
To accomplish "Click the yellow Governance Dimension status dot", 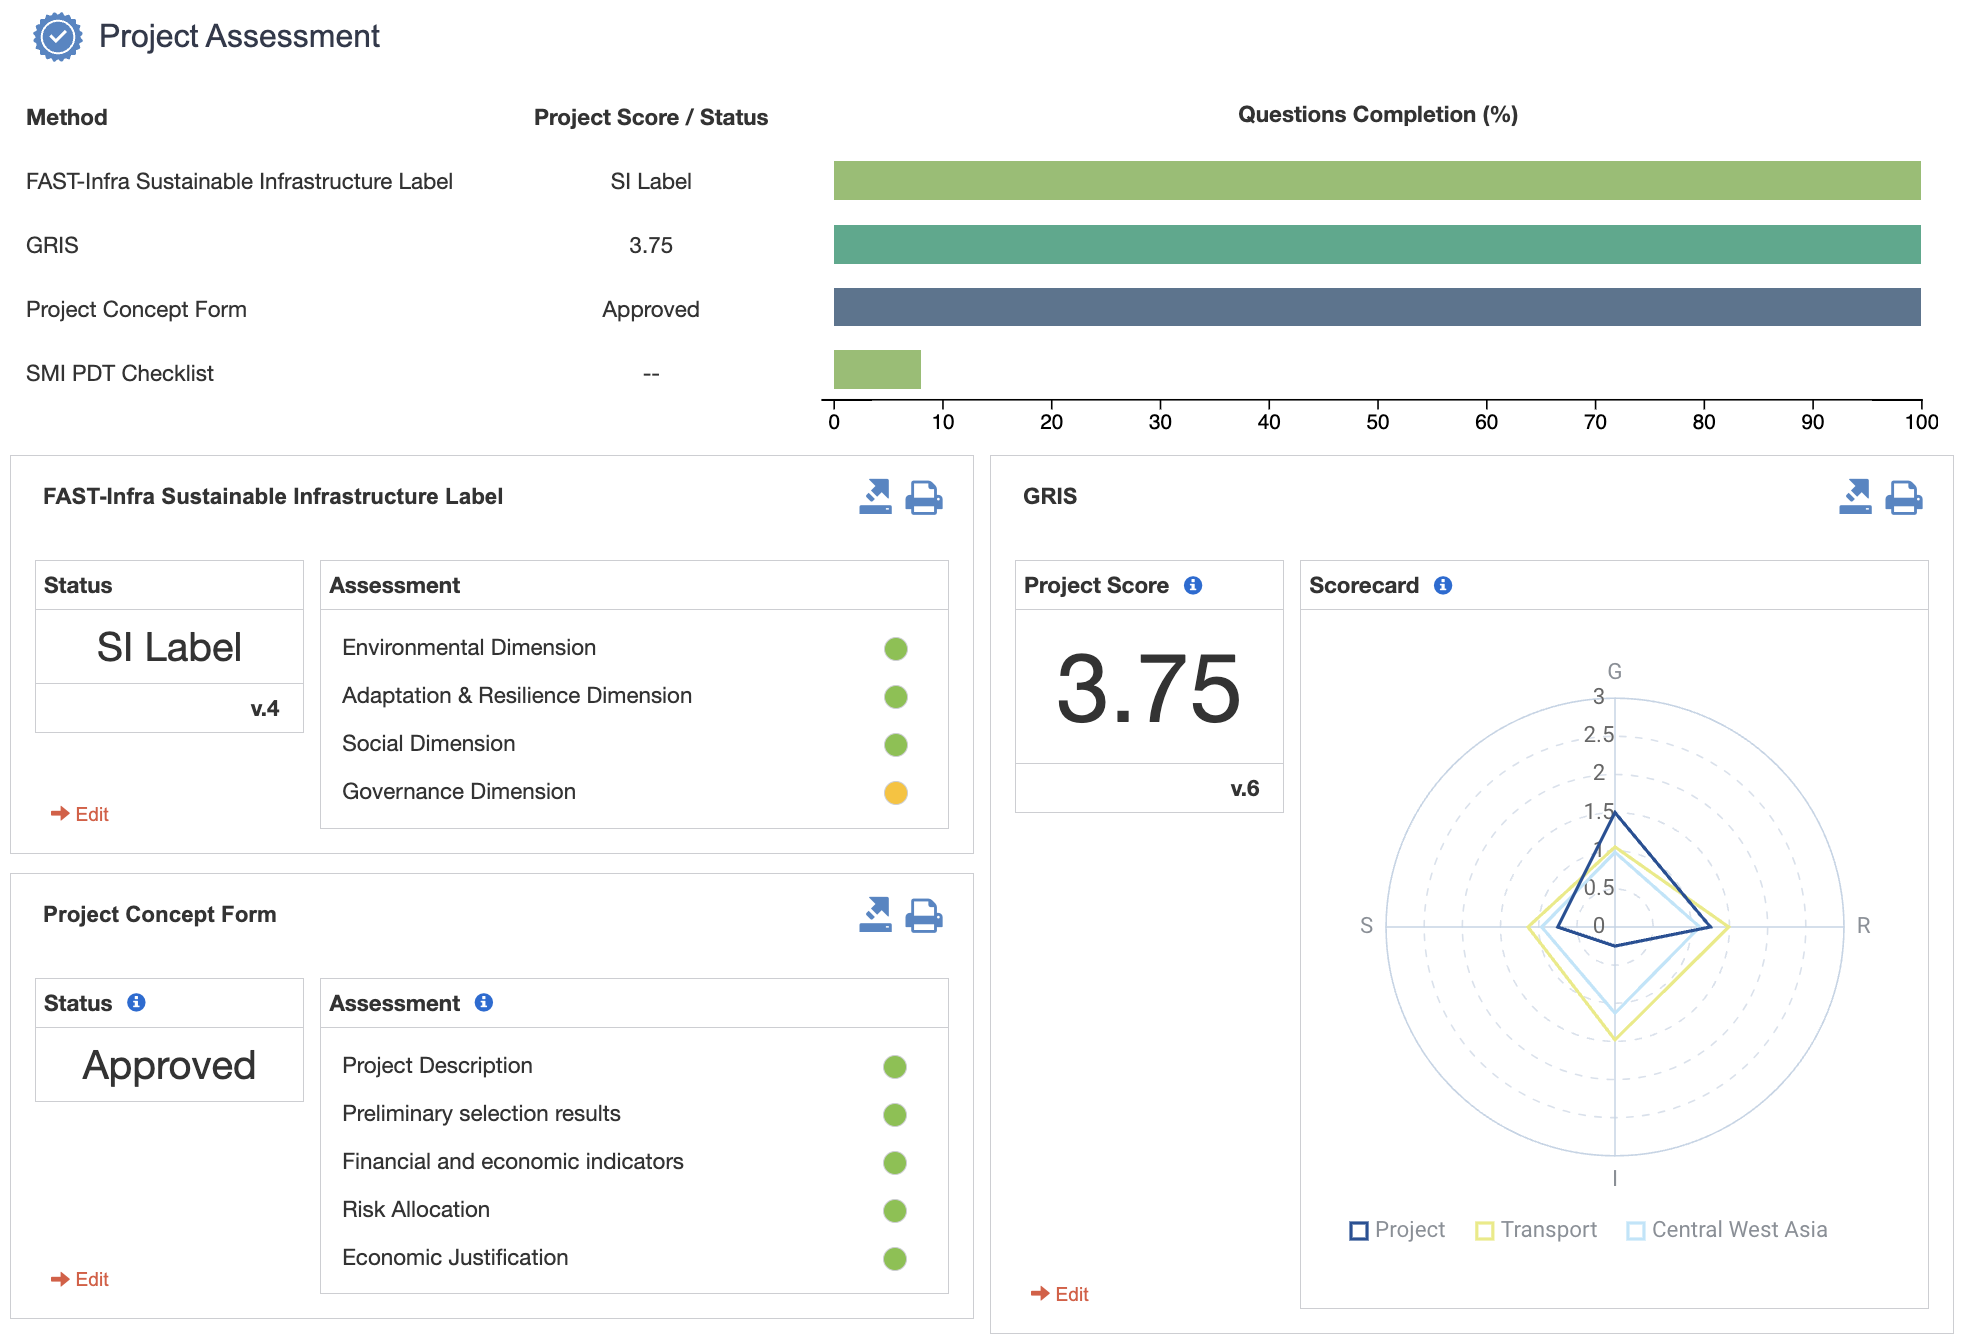I will tap(895, 791).
